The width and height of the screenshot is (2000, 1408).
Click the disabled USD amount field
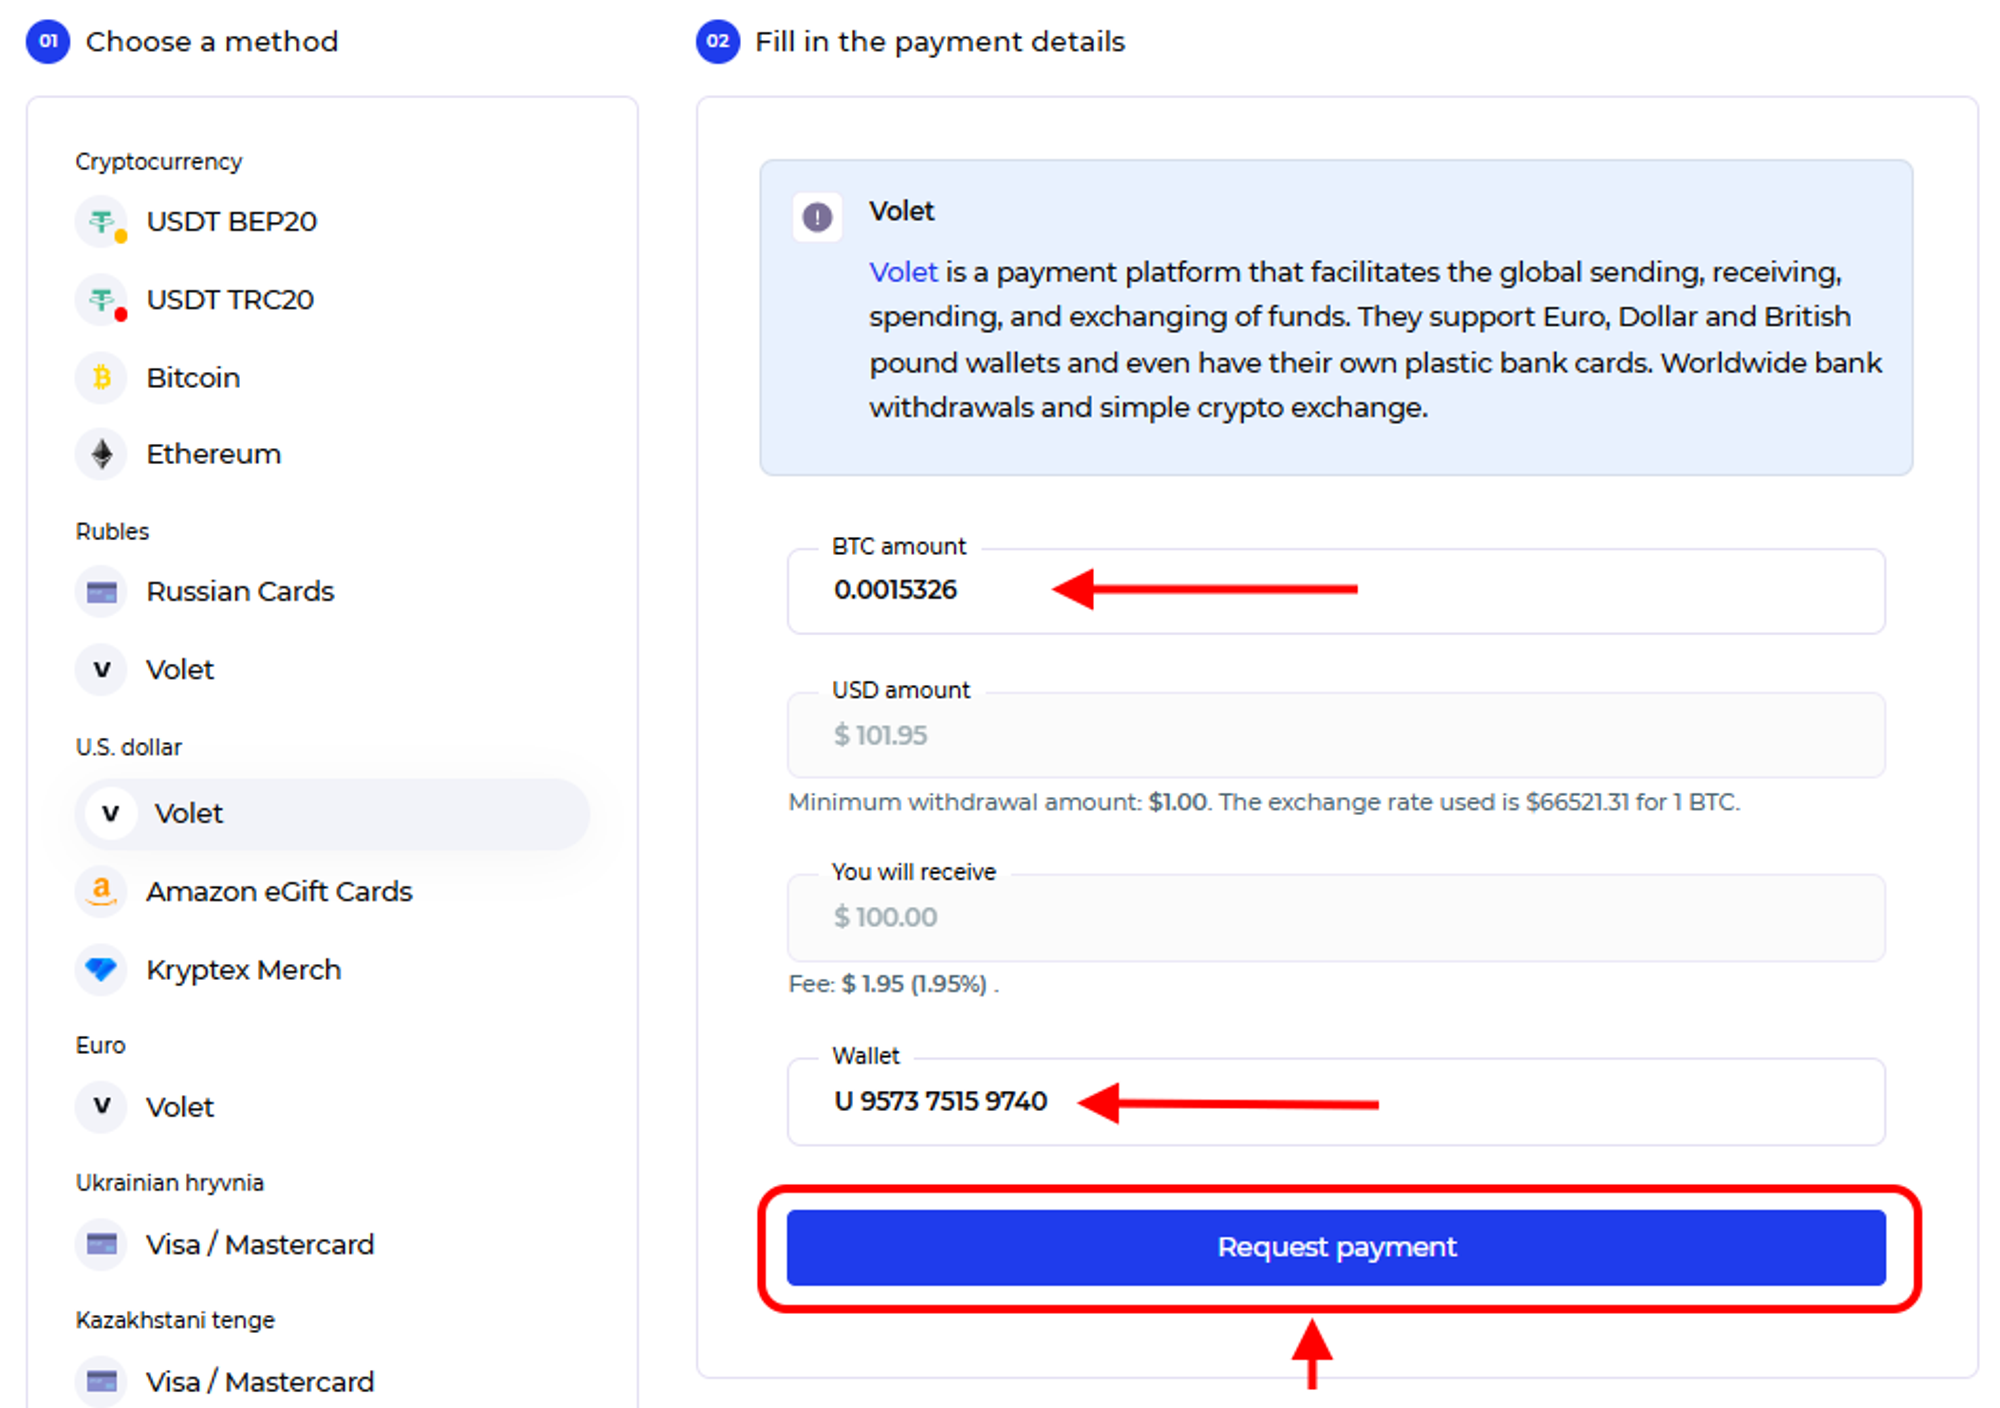click(1336, 735)
